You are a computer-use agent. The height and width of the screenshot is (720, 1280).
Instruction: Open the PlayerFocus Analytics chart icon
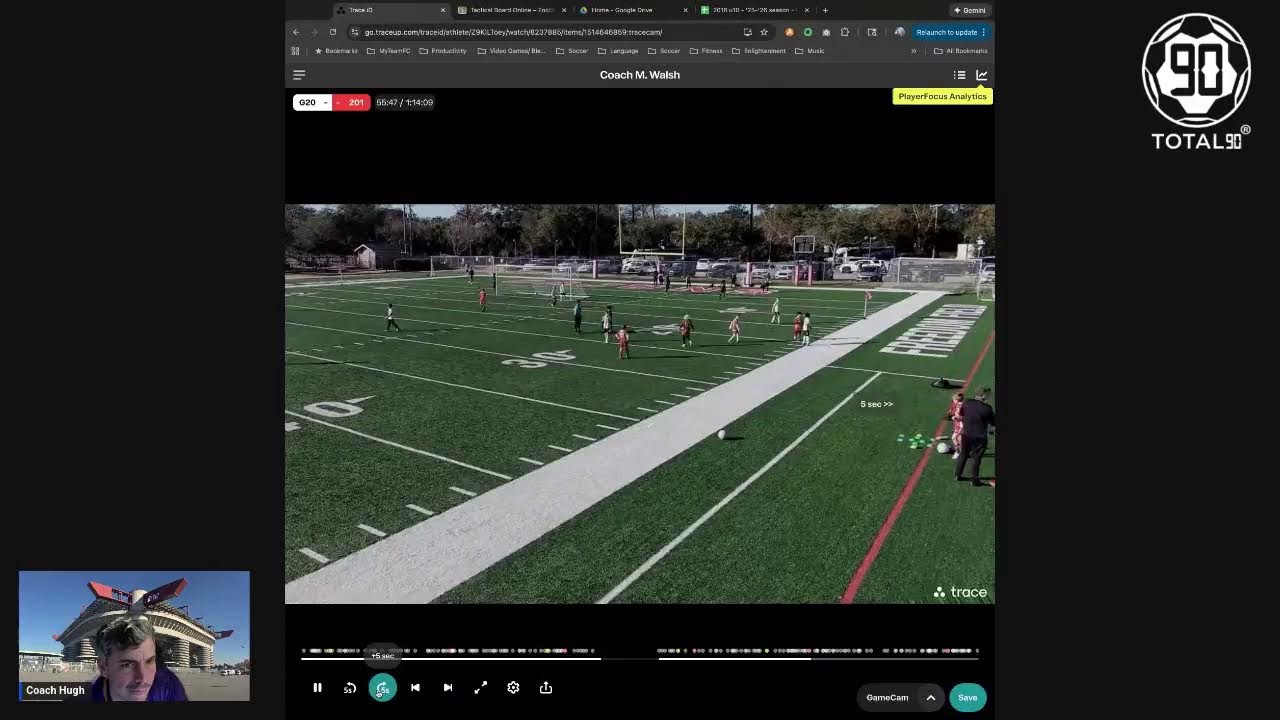[982, 75]
